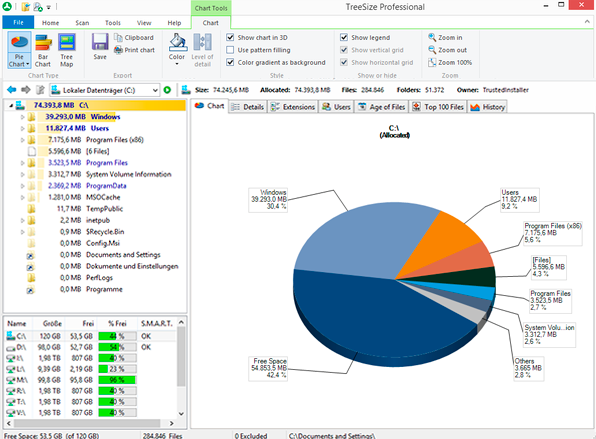Switch to the Home ribbon tab
The width and height of the screenshot is (596, 439).
coord(50,23)
